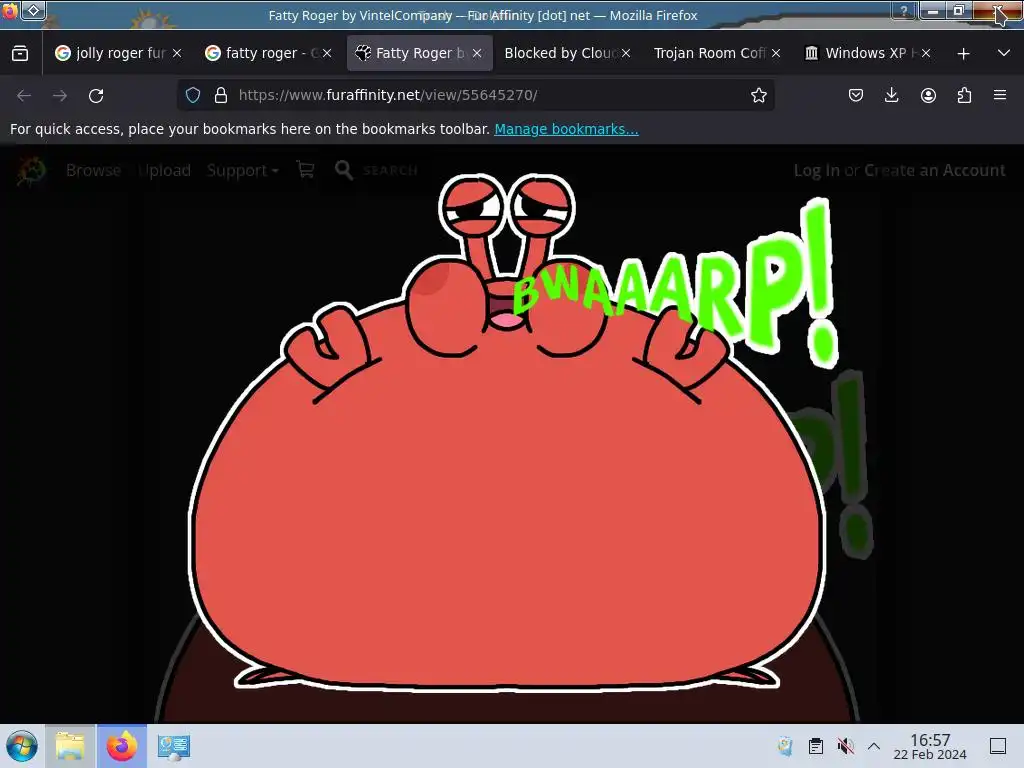
Task: Toggle the keep-on-all-desktops titlebar pin
Action: (33, 11)
